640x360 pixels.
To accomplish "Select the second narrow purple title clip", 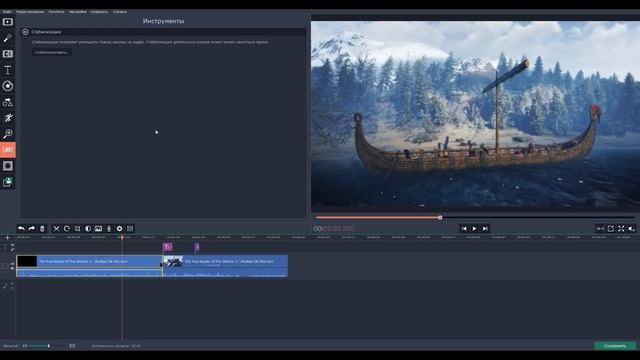I will (x=197, y=247).
